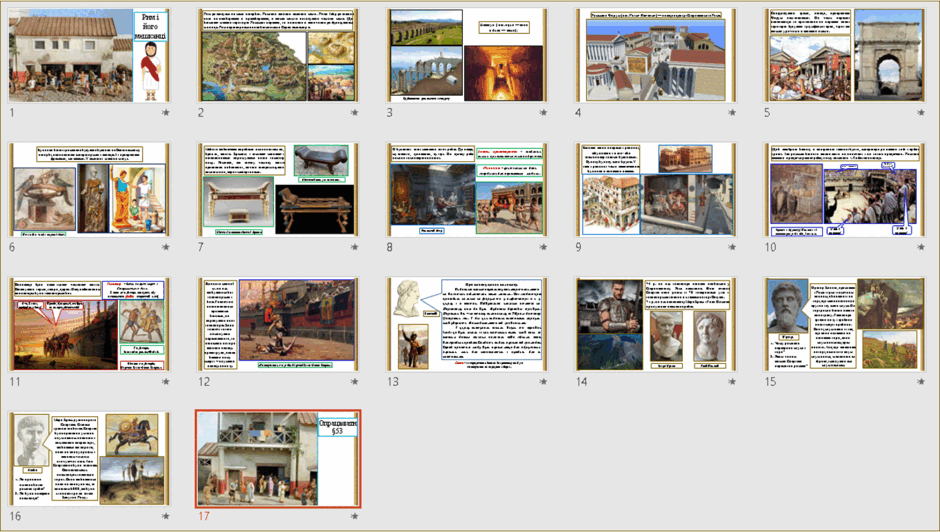
Task: Click animation star icon under slide 15
Action: (x=921, y=381)
